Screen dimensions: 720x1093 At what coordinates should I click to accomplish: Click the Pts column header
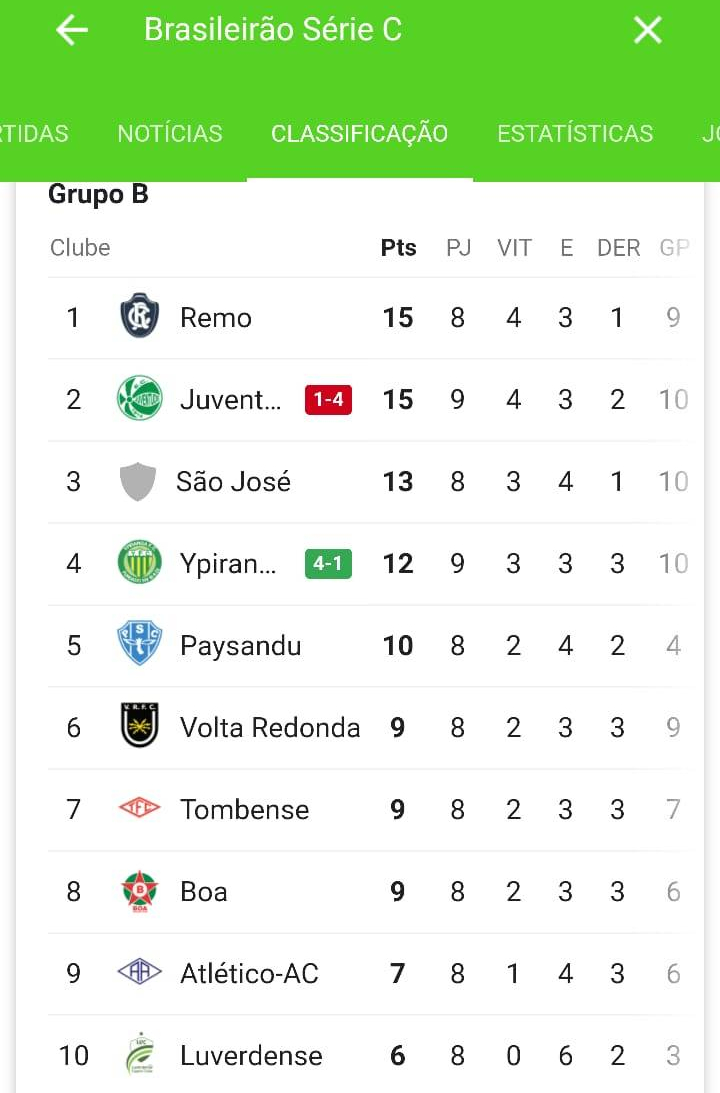point(398,248)
